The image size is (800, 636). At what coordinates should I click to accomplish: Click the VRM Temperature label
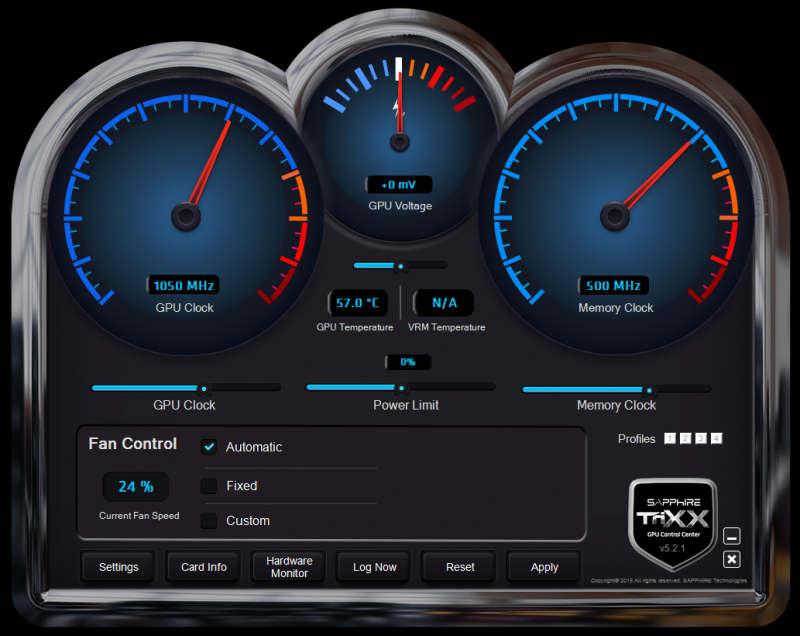point(446,327)
